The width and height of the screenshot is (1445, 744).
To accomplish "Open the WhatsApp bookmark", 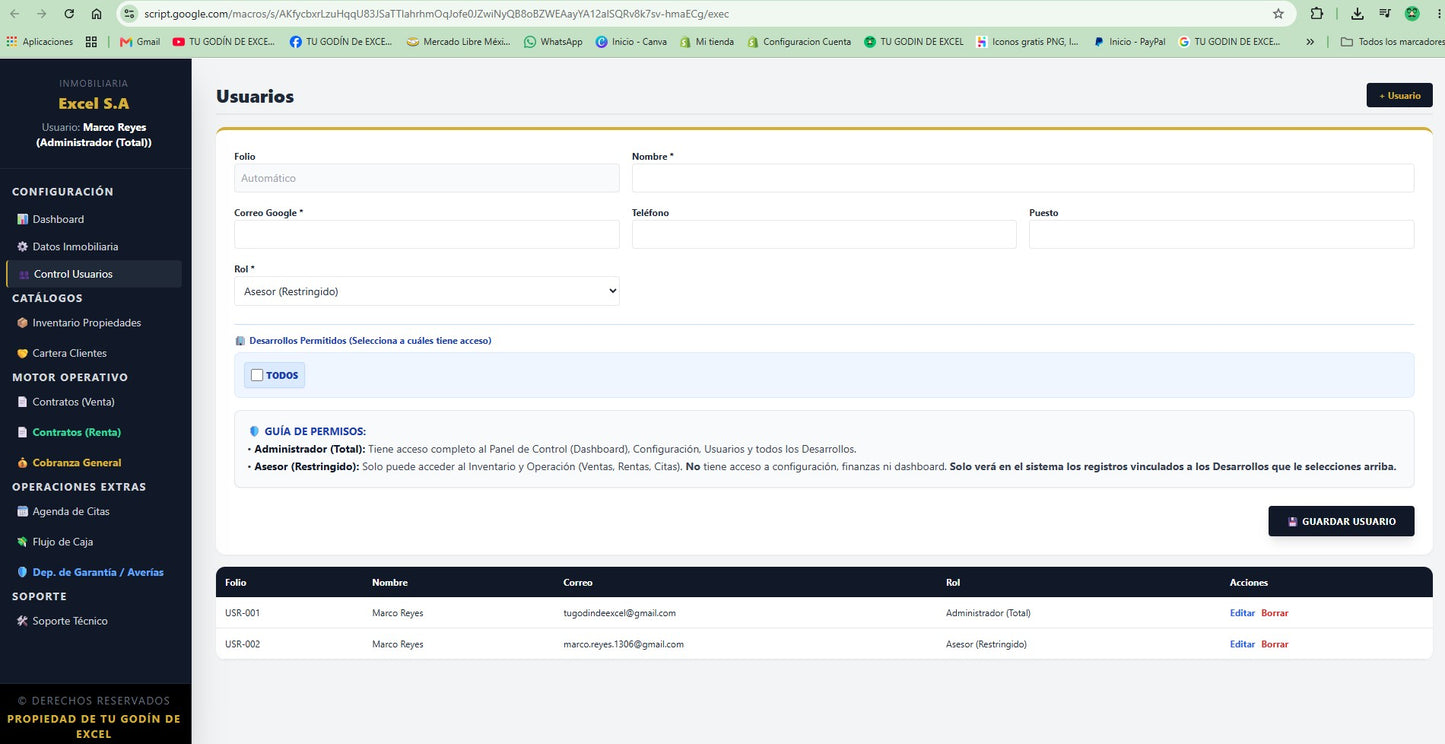I will pos(553,42).
